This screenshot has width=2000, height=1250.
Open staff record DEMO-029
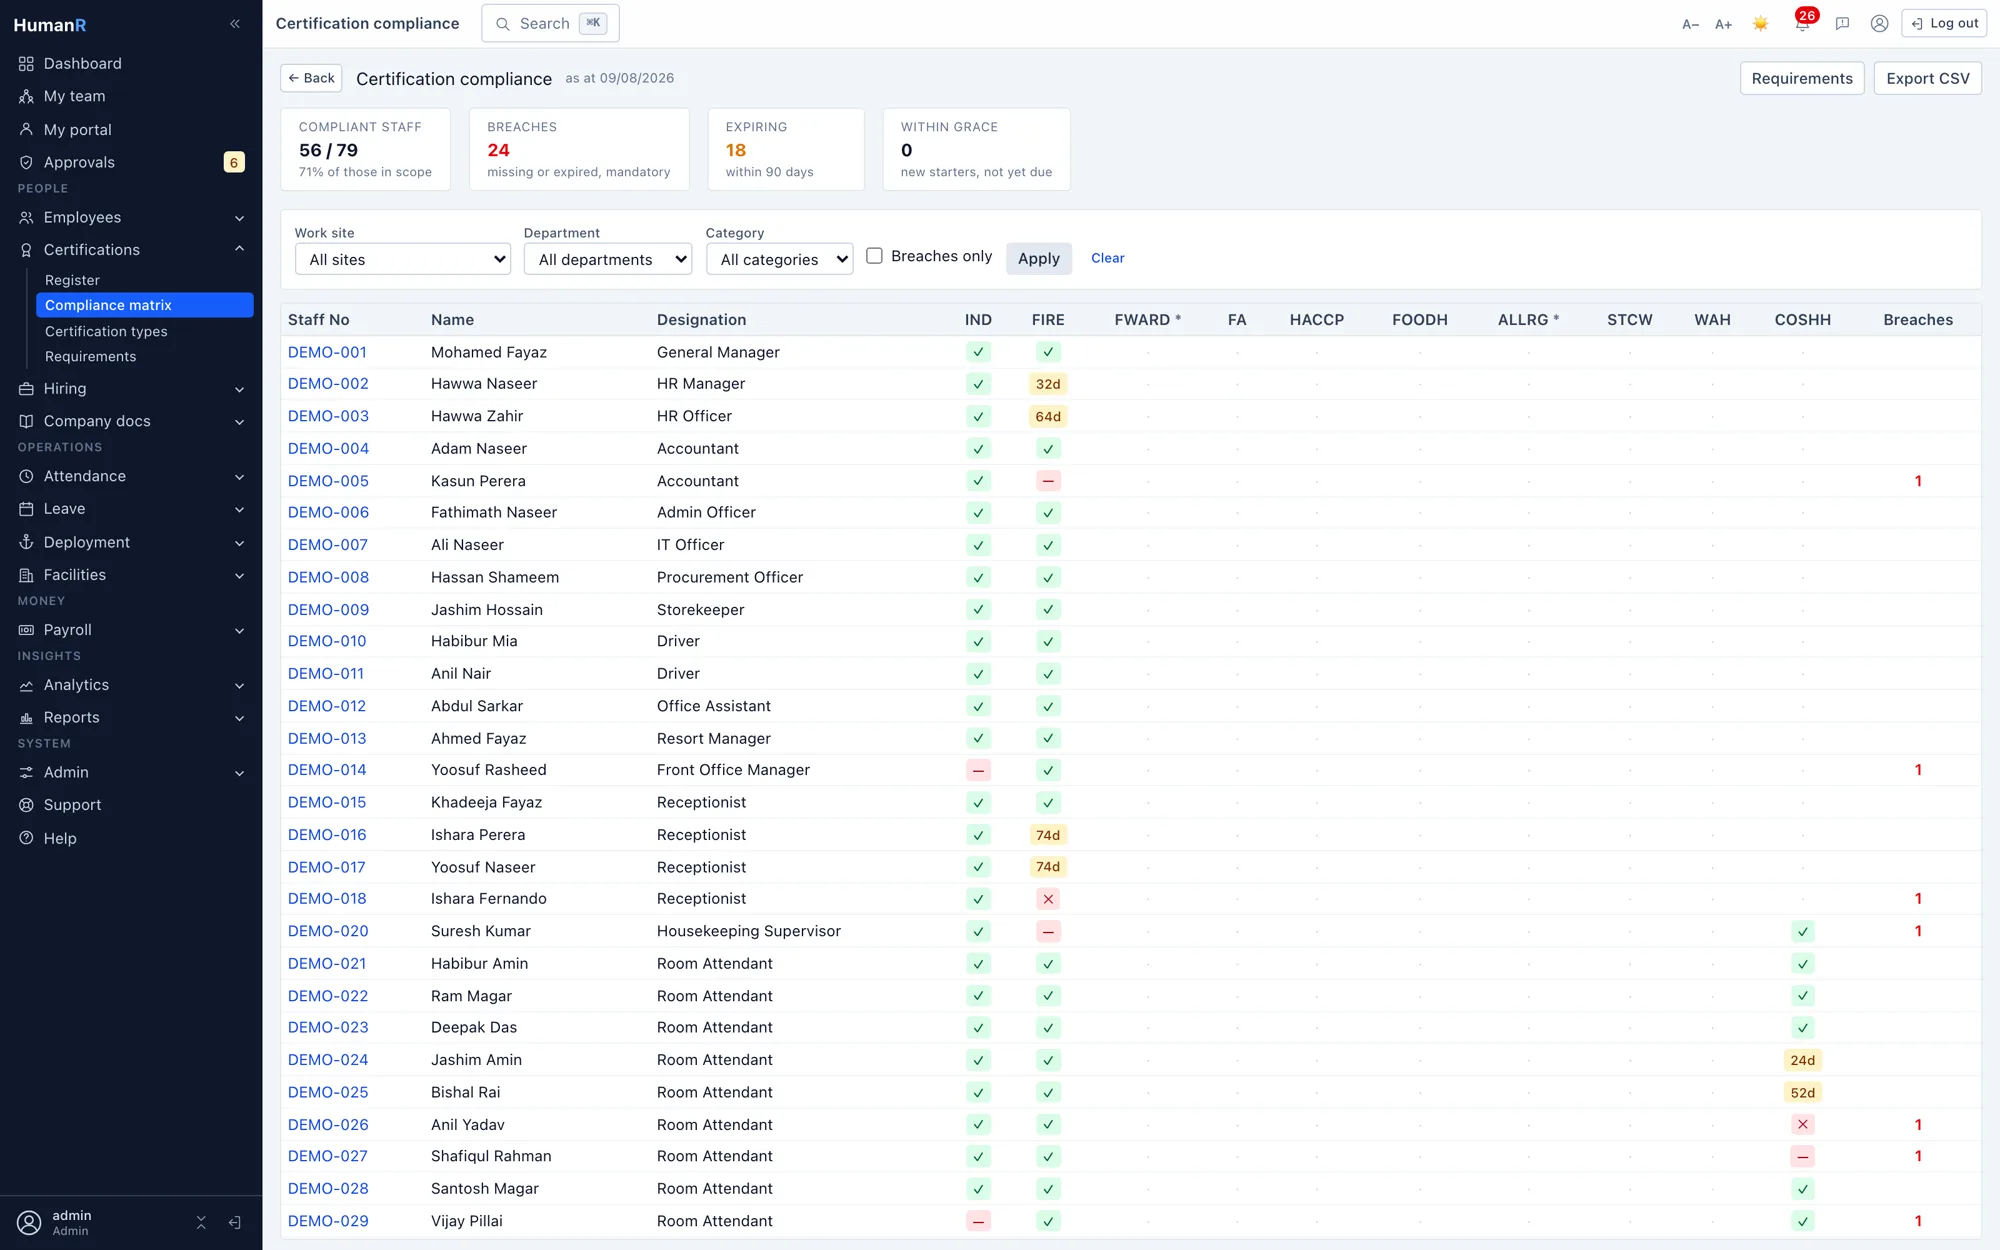[328, 1221]
